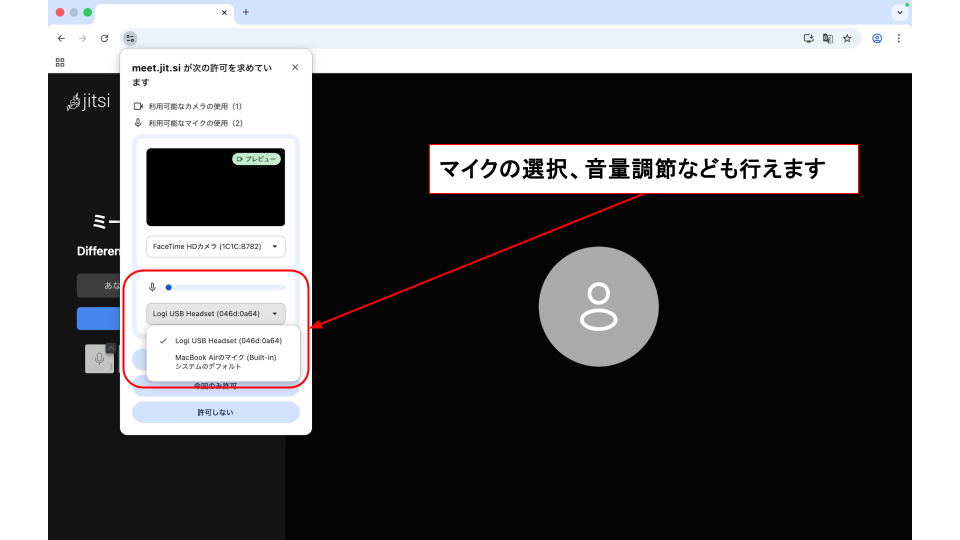The width and height of the screenshot is (960, 540).
Task: Bookmark this page with star icon
Action: point(847,38)
